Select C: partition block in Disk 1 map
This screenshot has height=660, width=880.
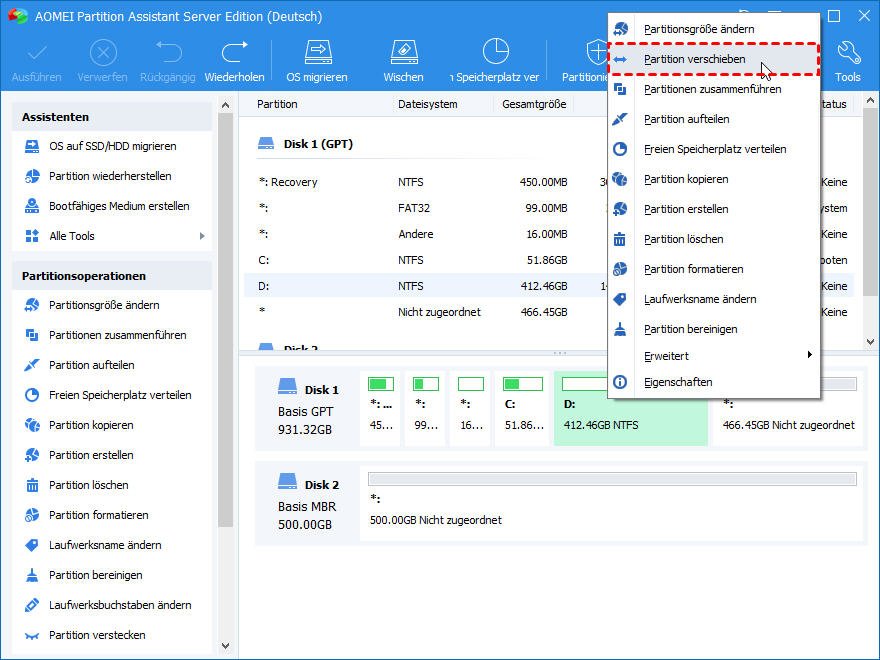coord(522,408)
